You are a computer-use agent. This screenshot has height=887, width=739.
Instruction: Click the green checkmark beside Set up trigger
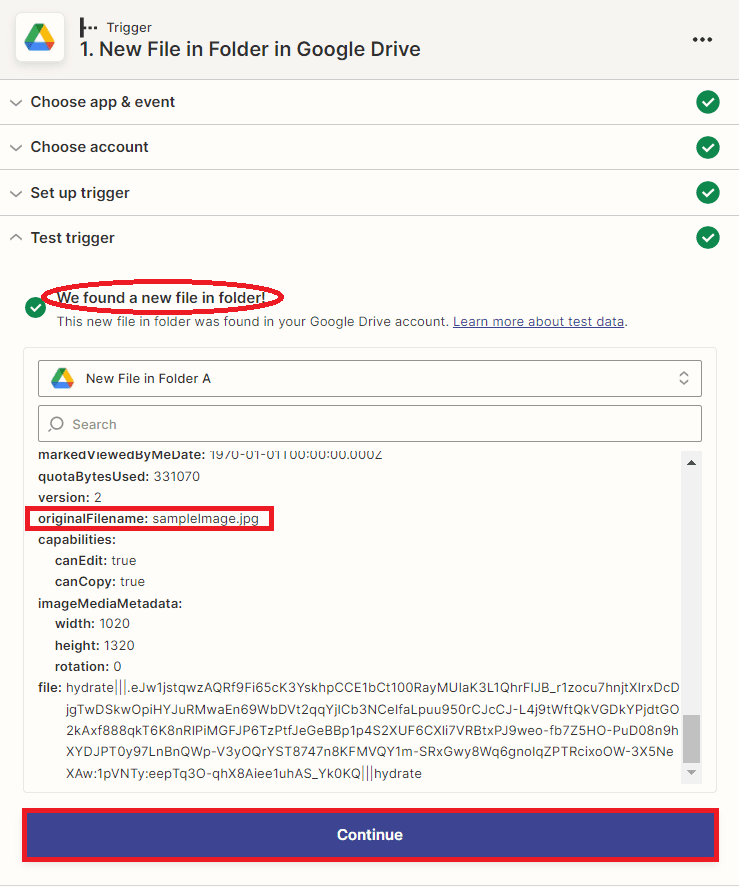(708, 192)
